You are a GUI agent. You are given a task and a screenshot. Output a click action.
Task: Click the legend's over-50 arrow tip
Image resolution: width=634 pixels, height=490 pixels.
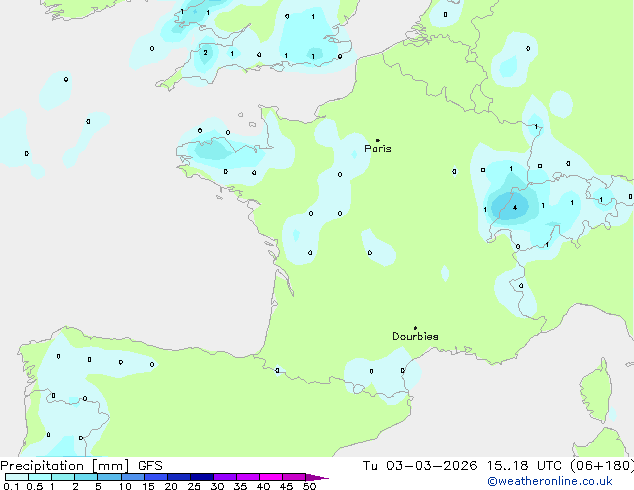(317, 477)
